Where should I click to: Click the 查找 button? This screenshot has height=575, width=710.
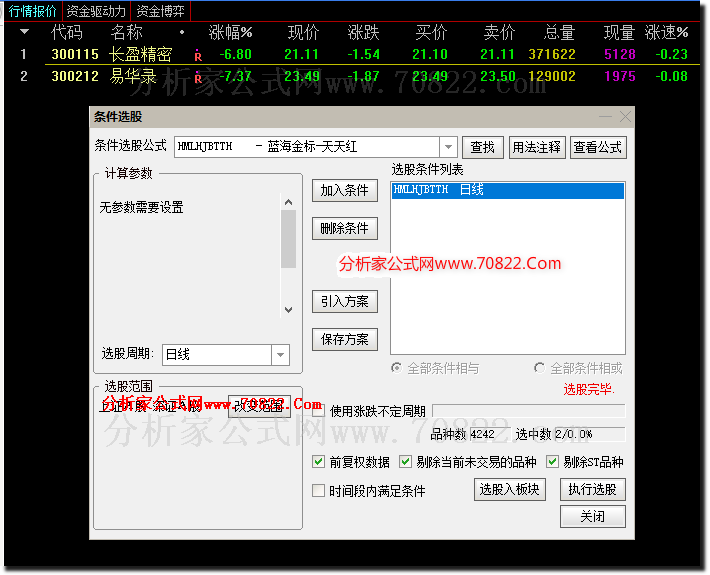[x=483, y=147]
